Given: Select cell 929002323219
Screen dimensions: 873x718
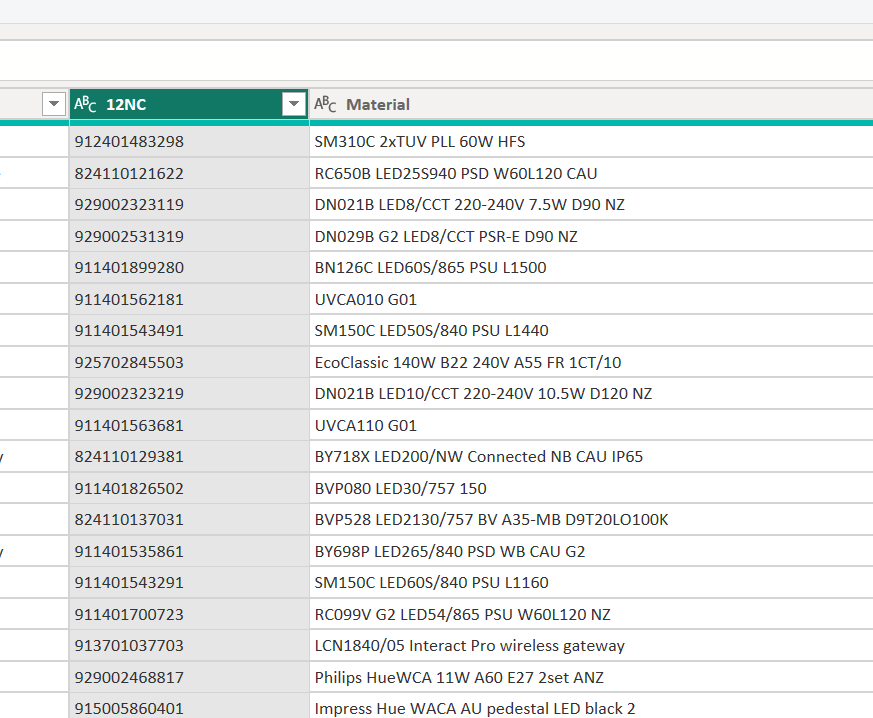Looking at the screenshot, I should [x=189, y=394].
